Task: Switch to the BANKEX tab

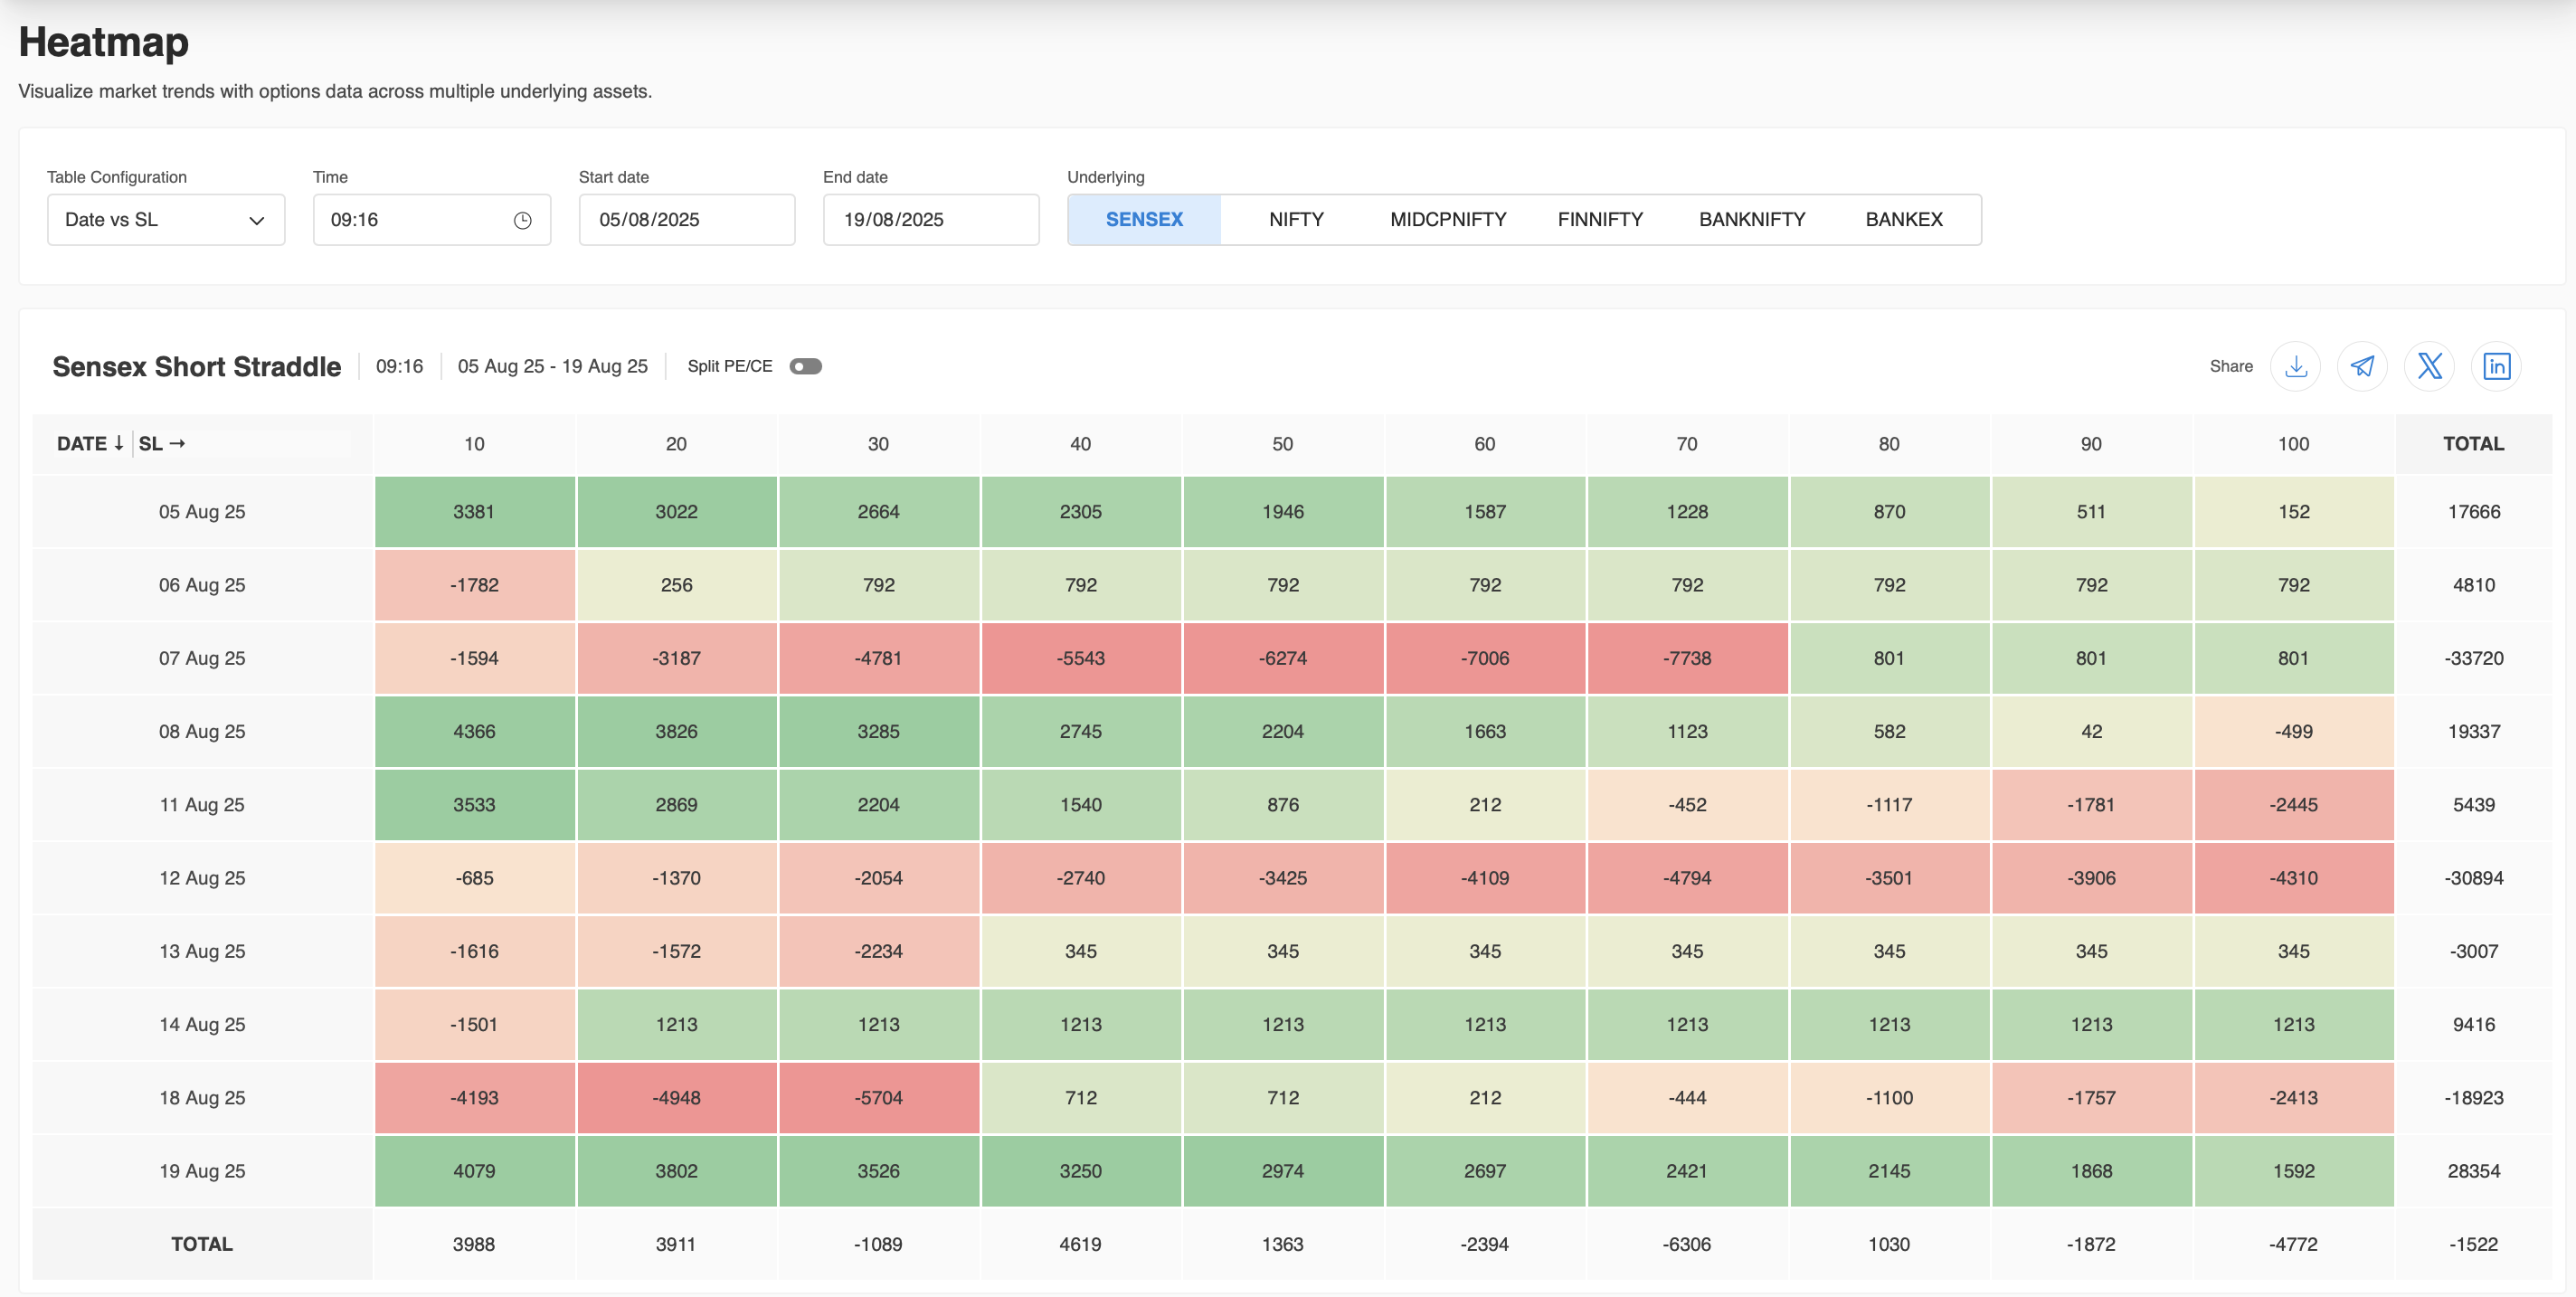Action: (x=1903, y=220)
